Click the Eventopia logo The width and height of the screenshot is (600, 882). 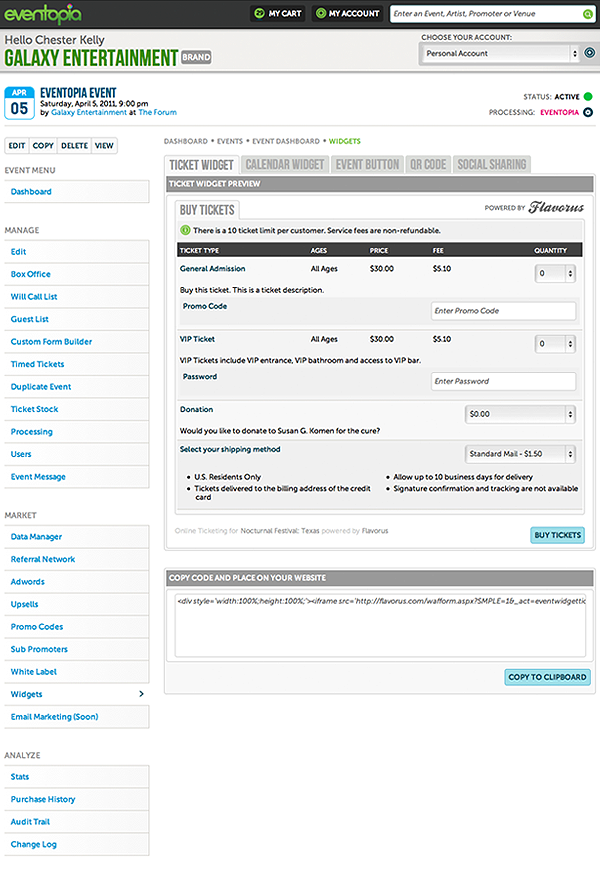pos(43,14)
